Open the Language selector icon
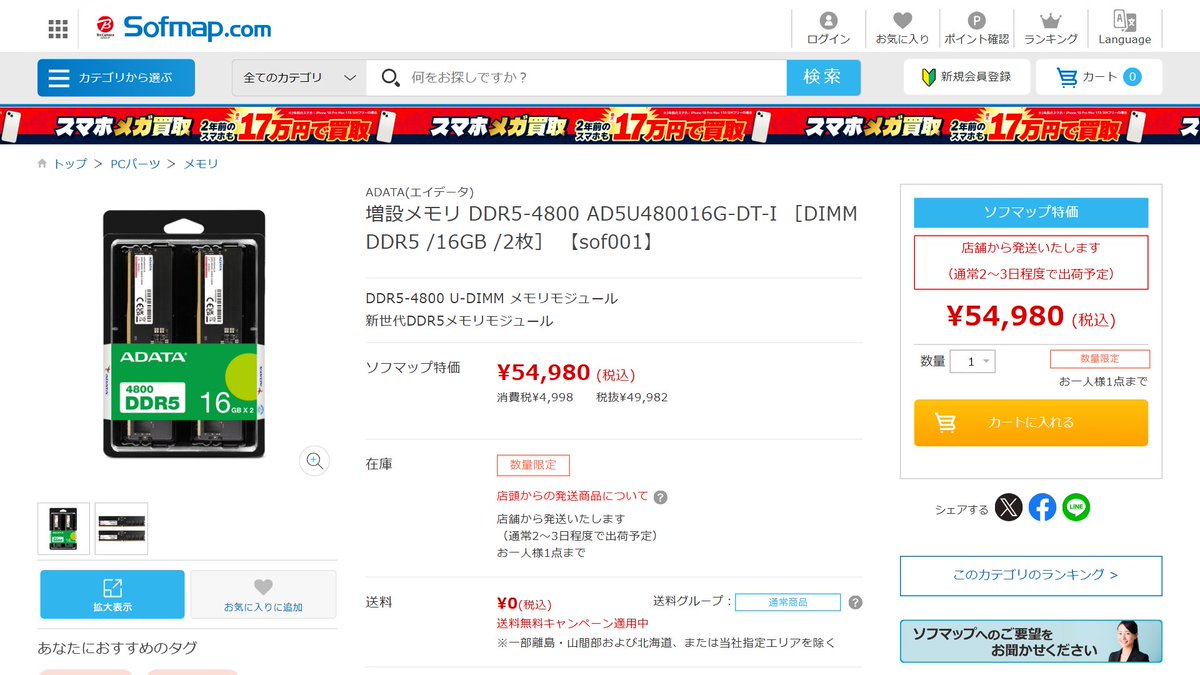The image size is (1200, 675). 1125,28
